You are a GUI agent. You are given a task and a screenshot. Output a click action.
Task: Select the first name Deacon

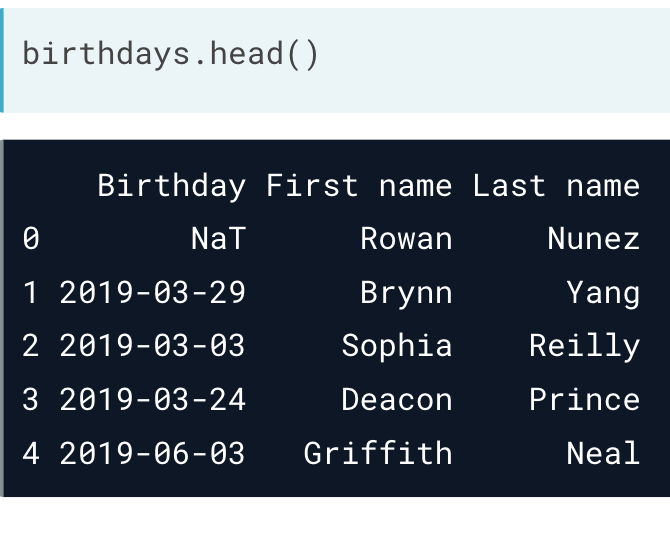point(397,400)
